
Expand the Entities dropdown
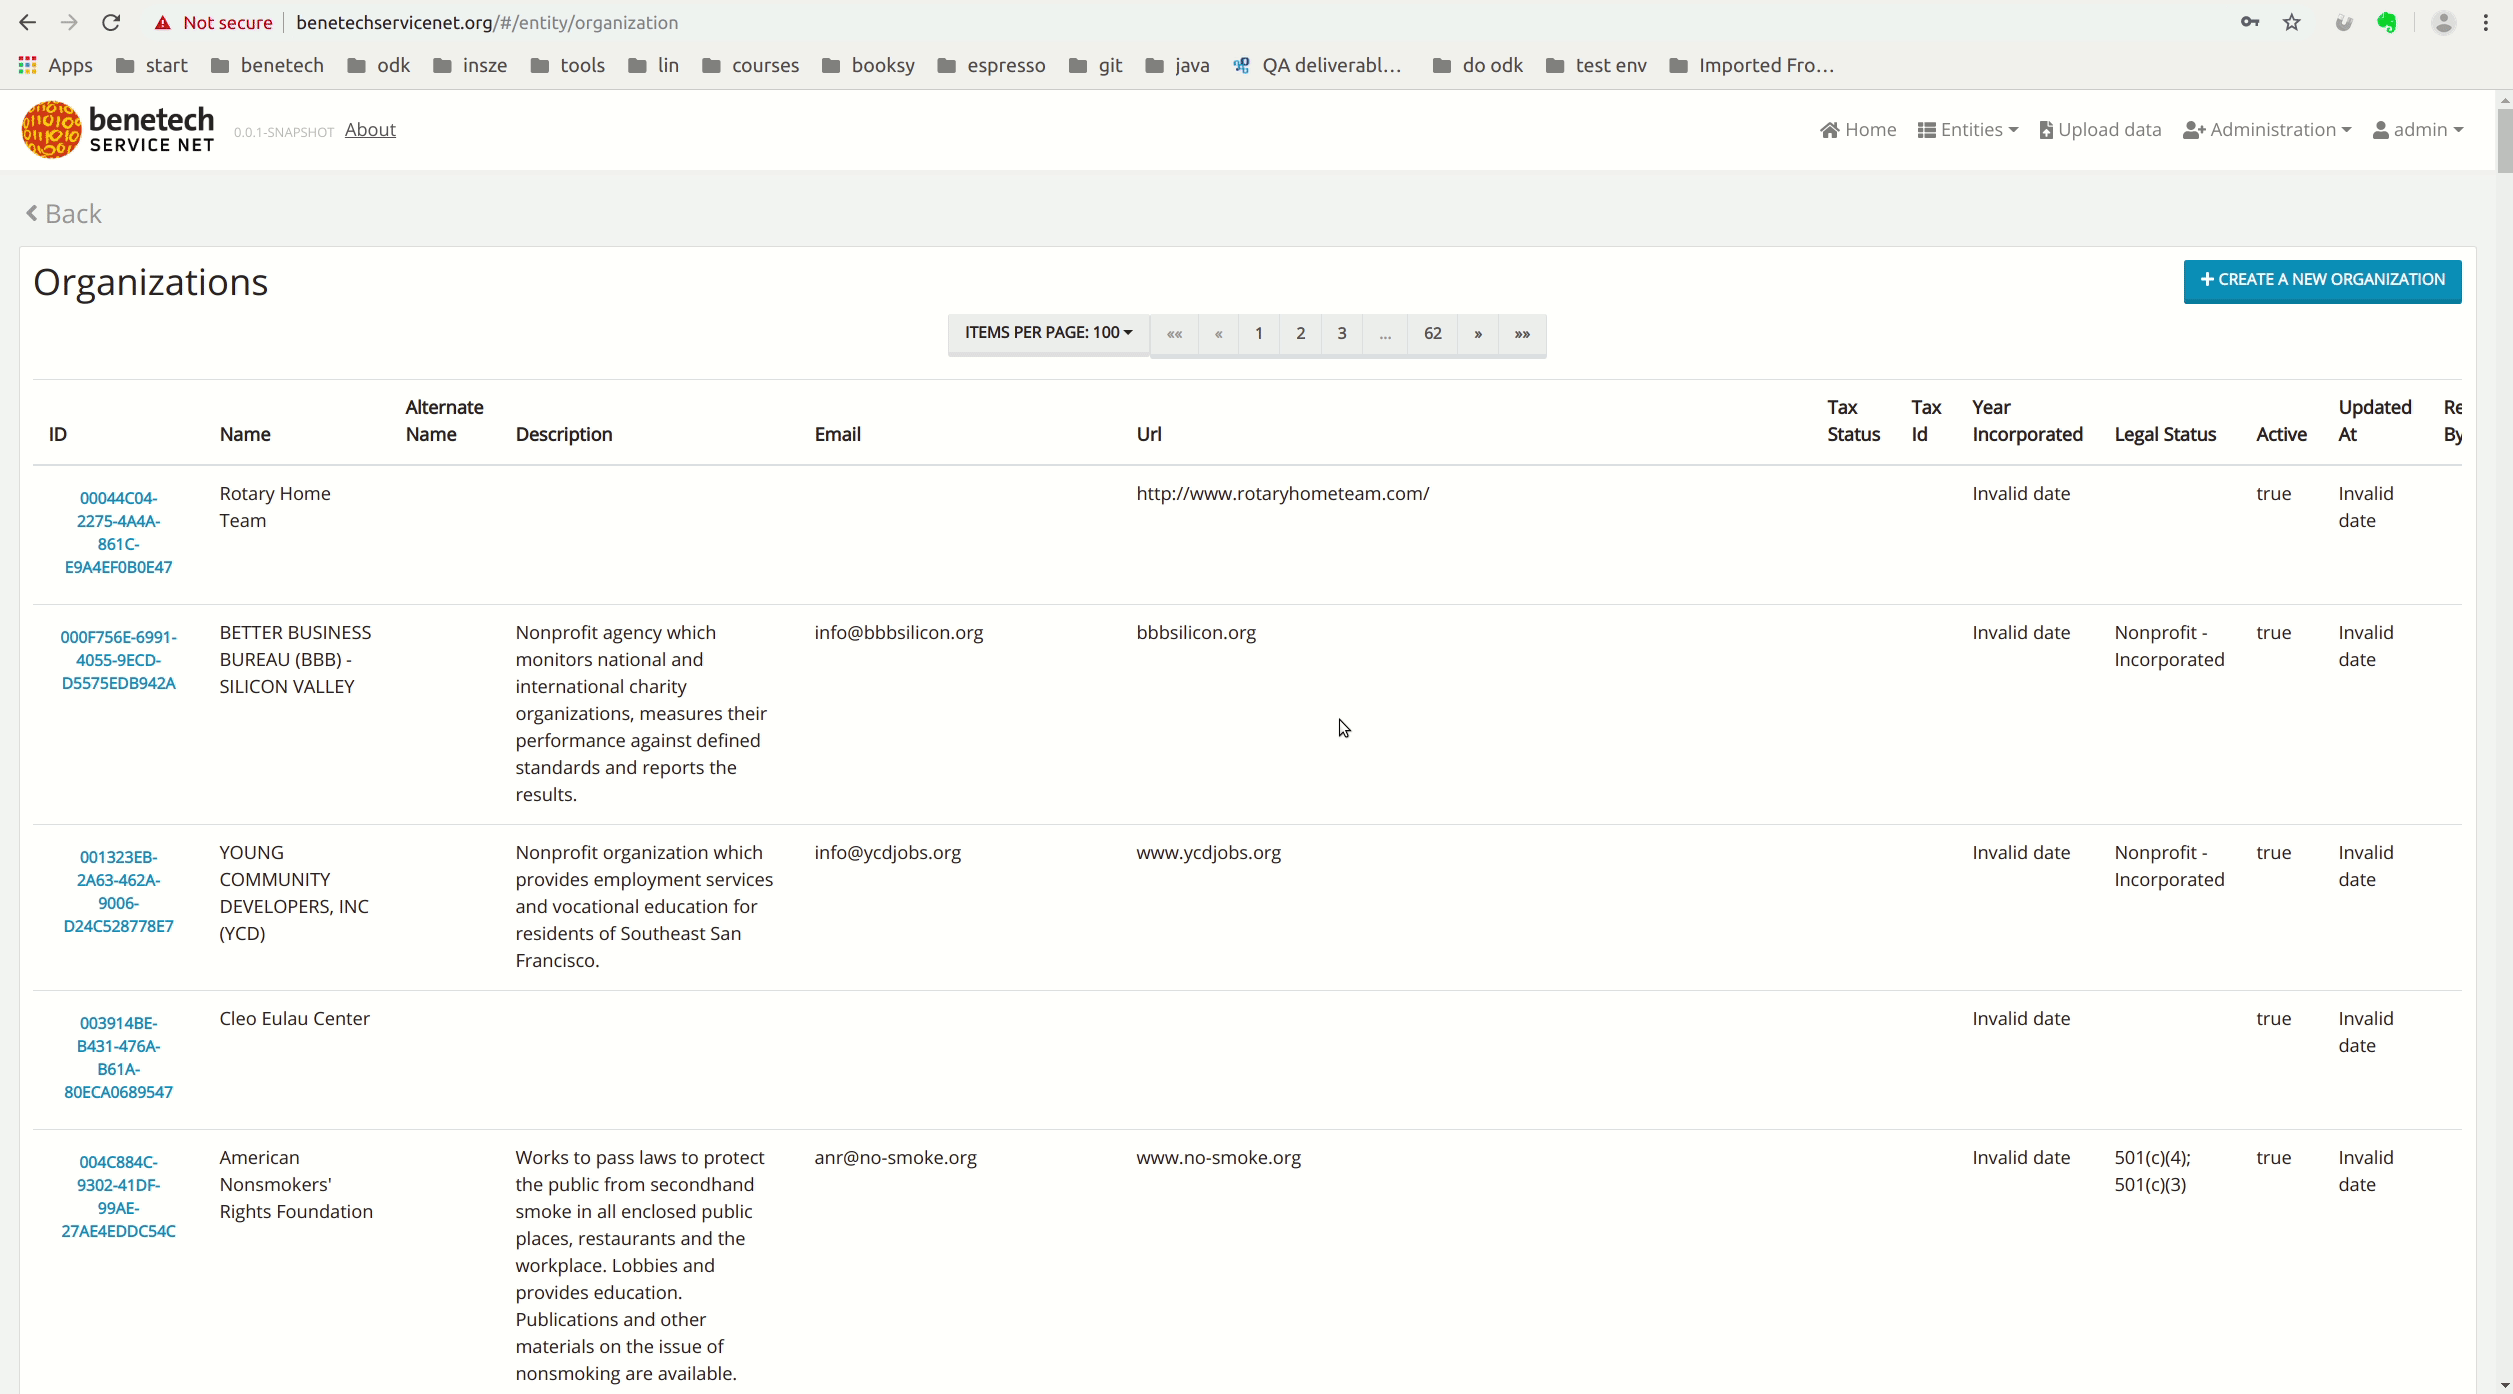pyautogui.click(x=1967, y=129)
